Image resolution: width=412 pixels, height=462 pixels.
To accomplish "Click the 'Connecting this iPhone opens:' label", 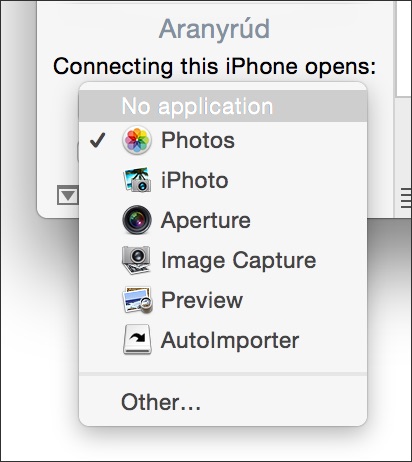I will coord(215,66).
